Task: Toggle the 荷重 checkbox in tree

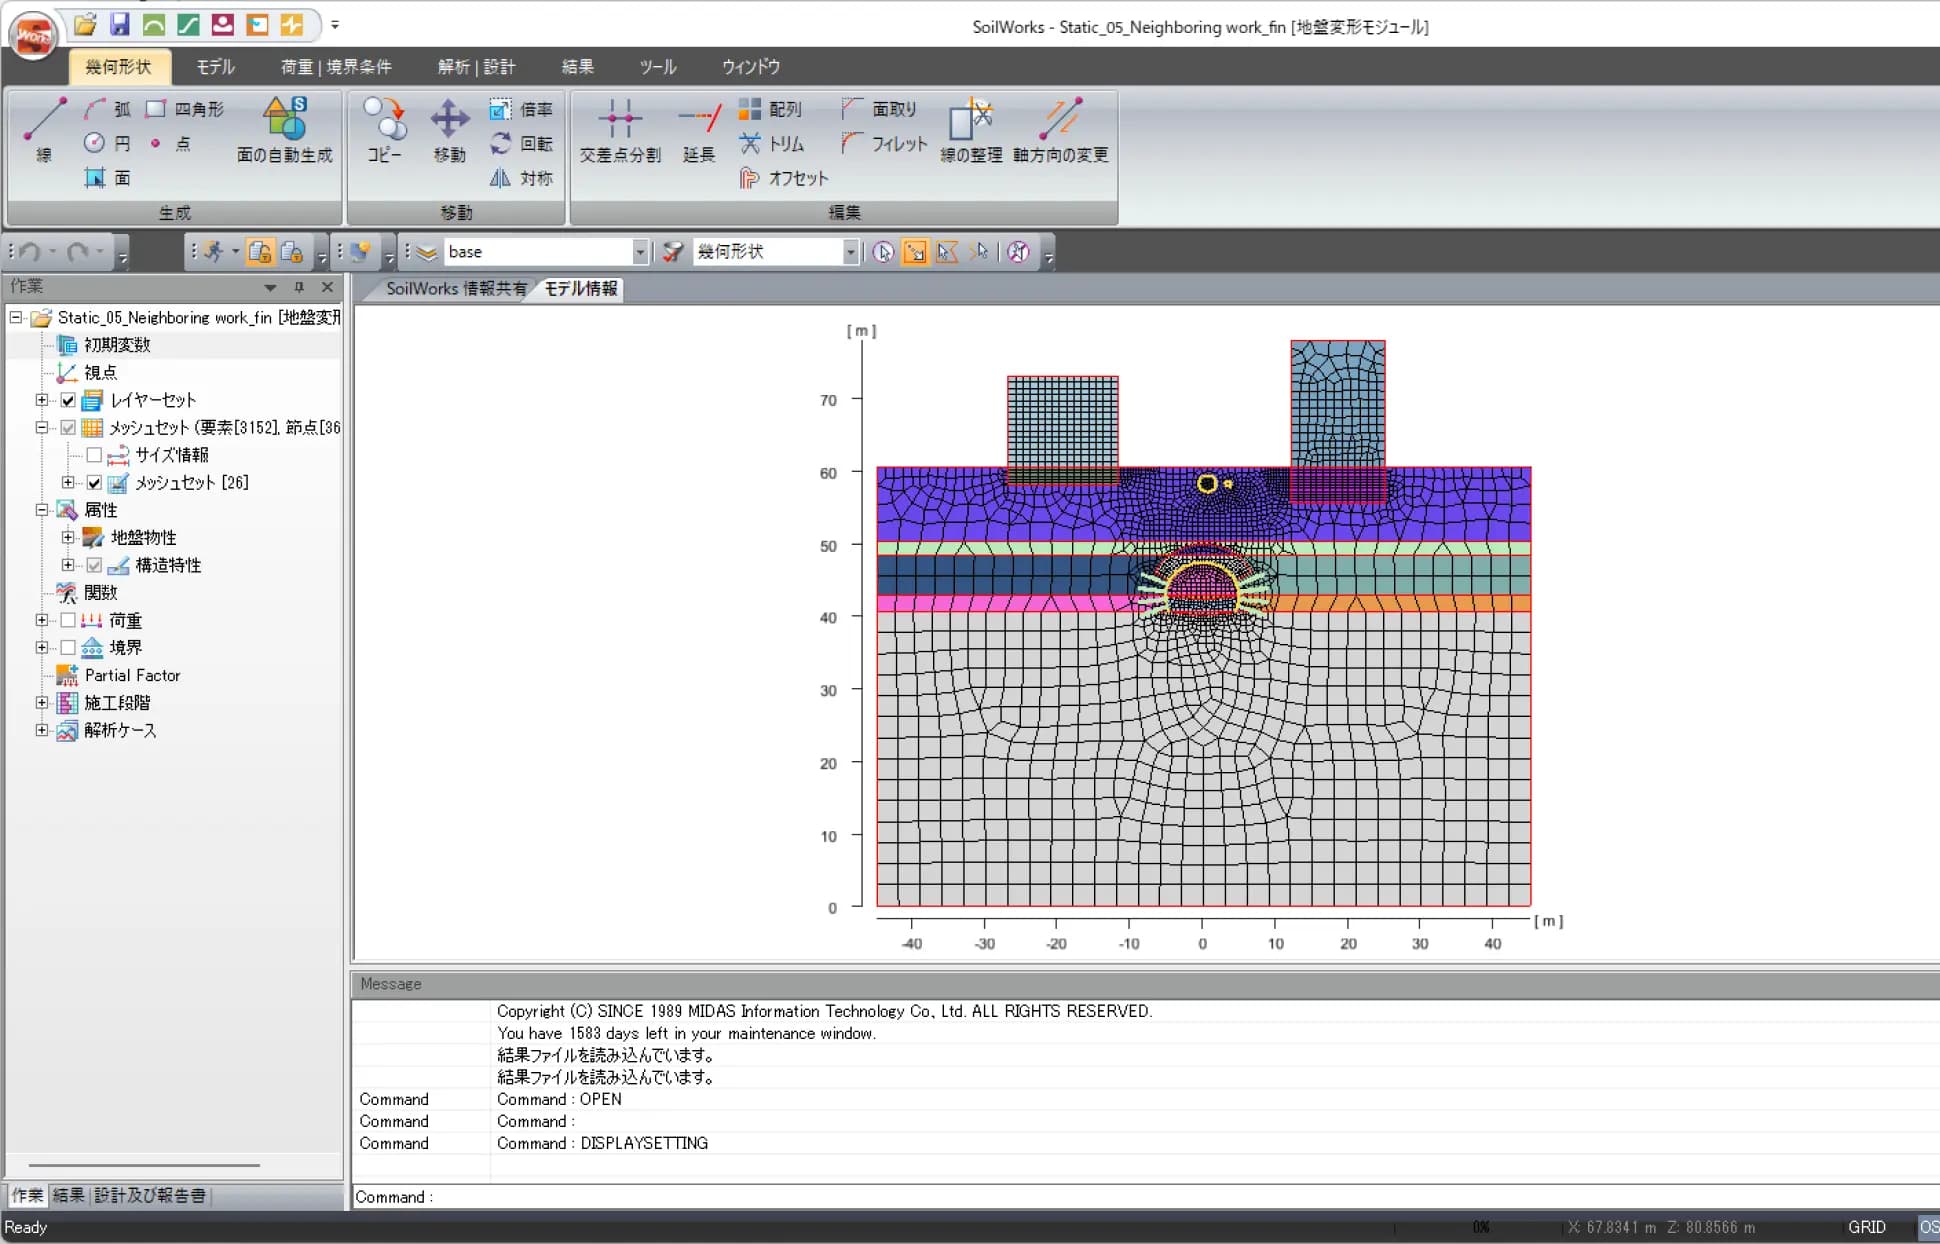Action: [x=68, y=620]
